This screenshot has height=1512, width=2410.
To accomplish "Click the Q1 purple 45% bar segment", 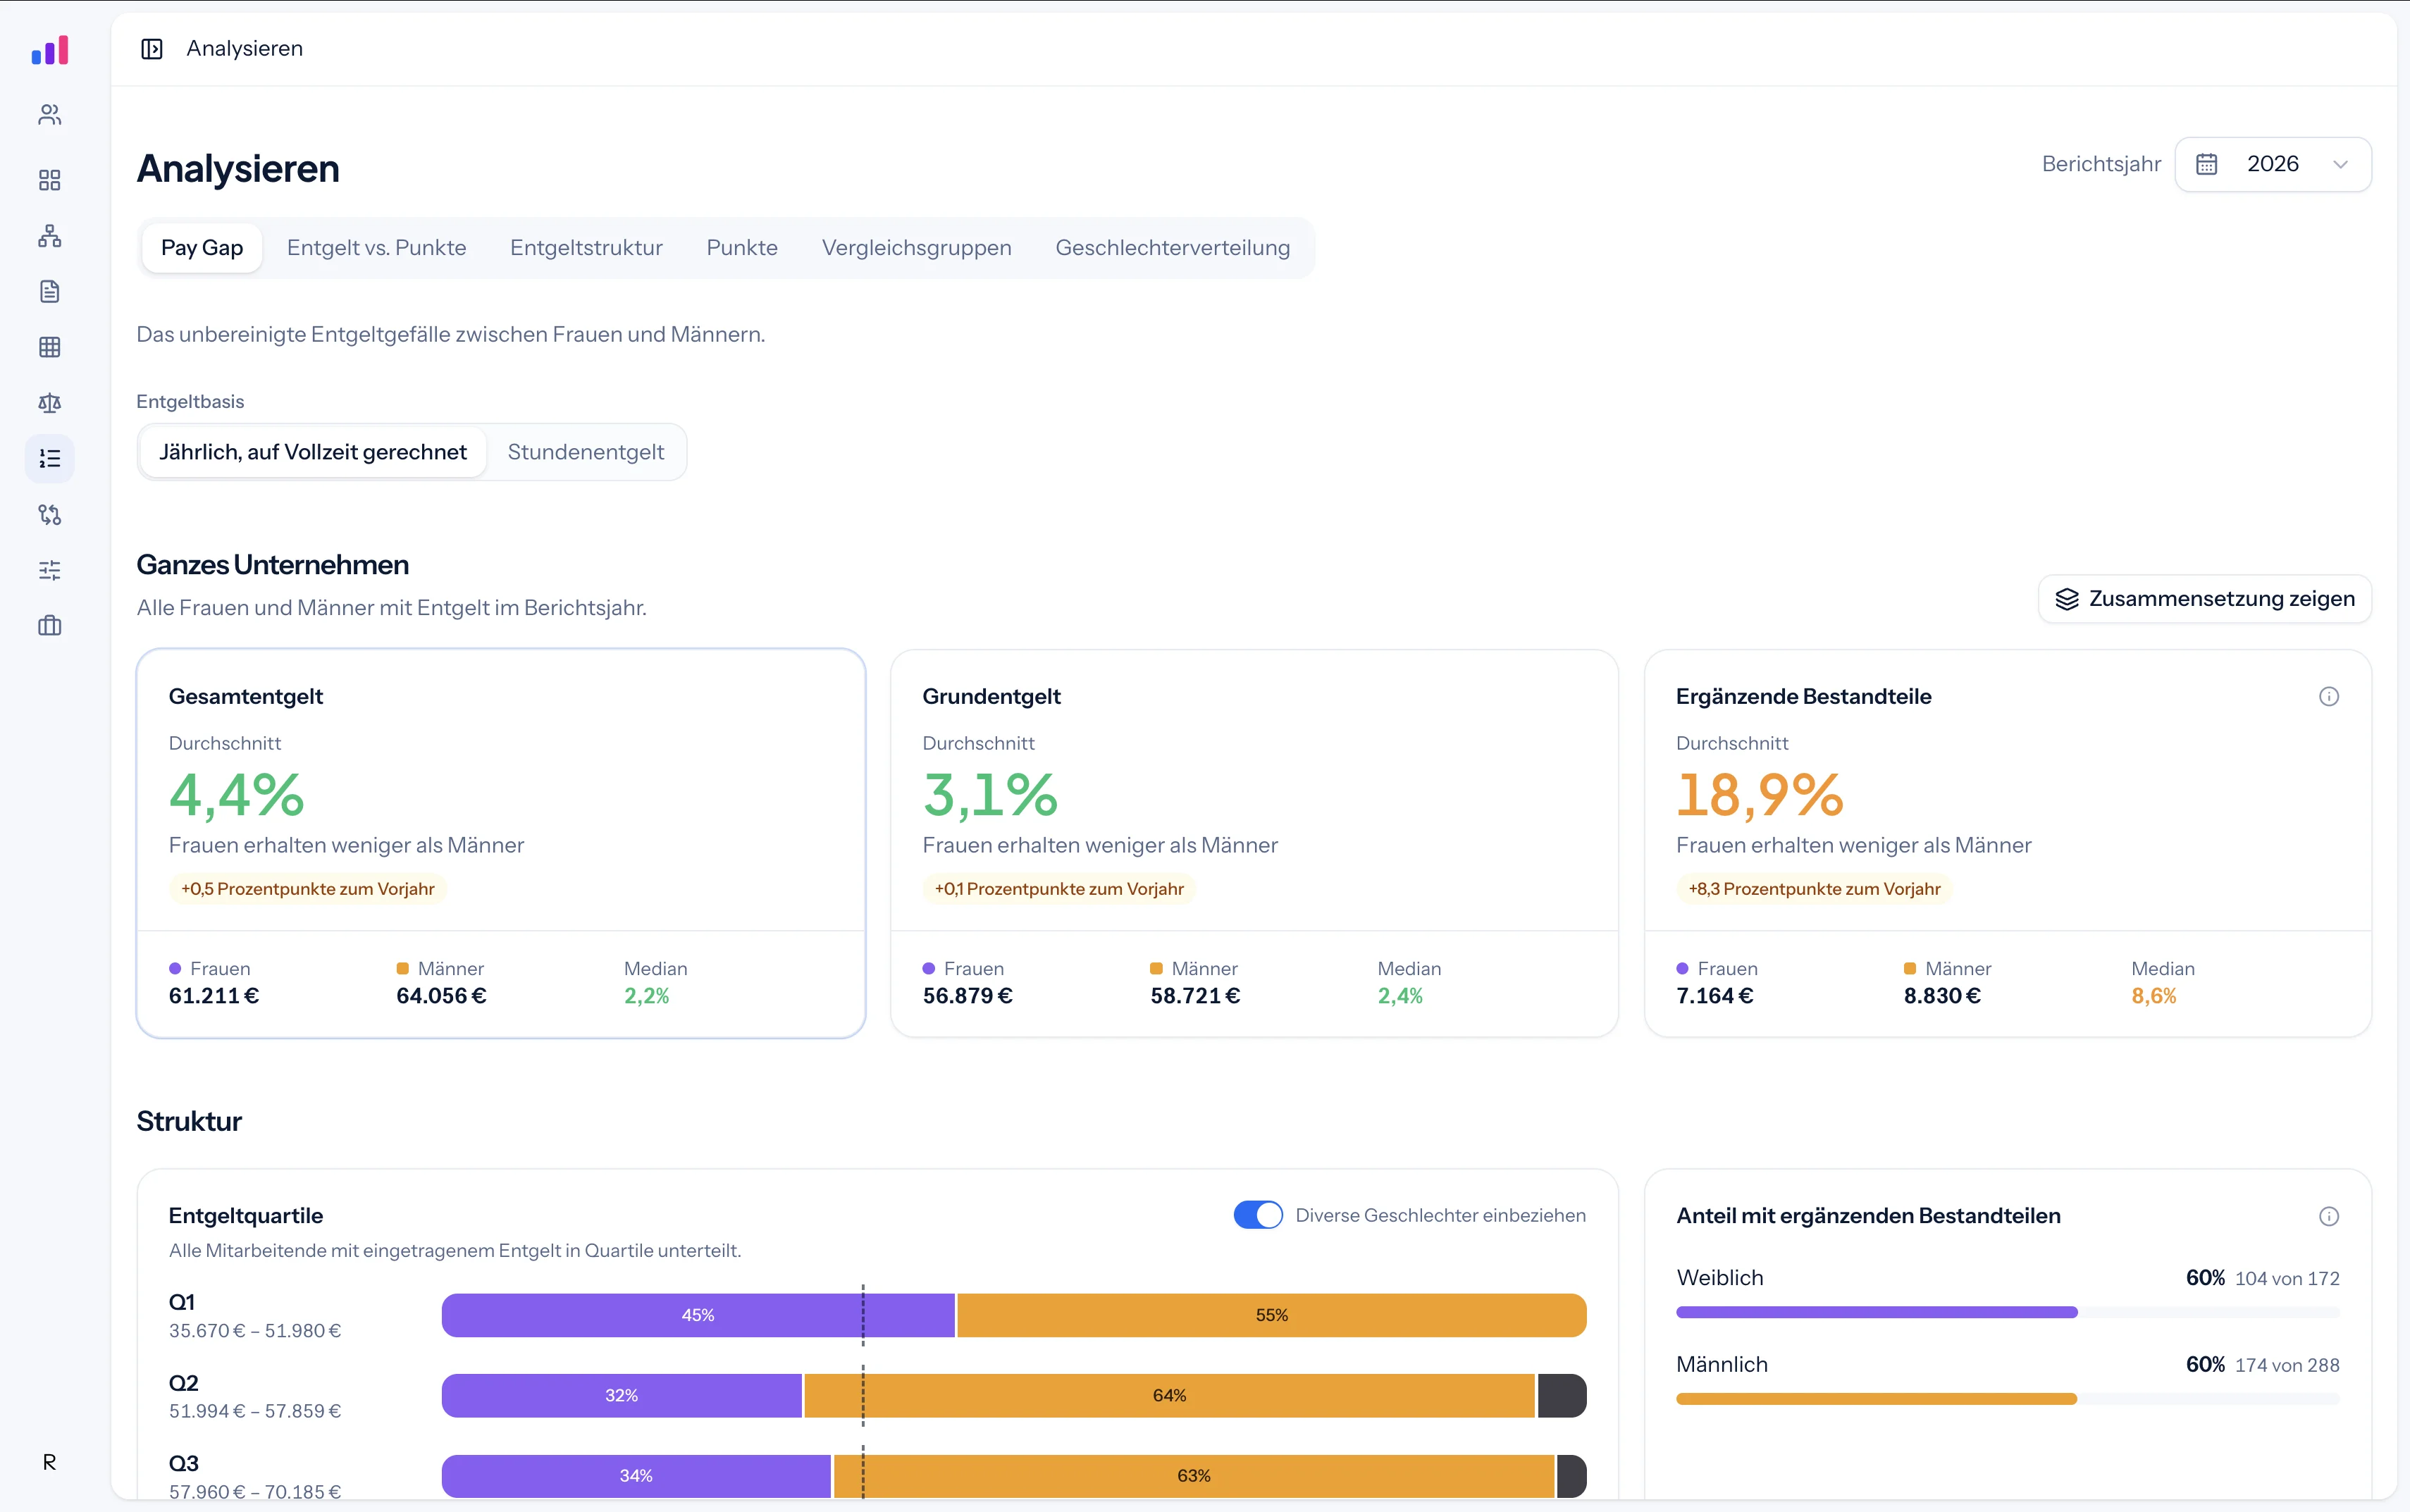I will [x=698, y=1315].
